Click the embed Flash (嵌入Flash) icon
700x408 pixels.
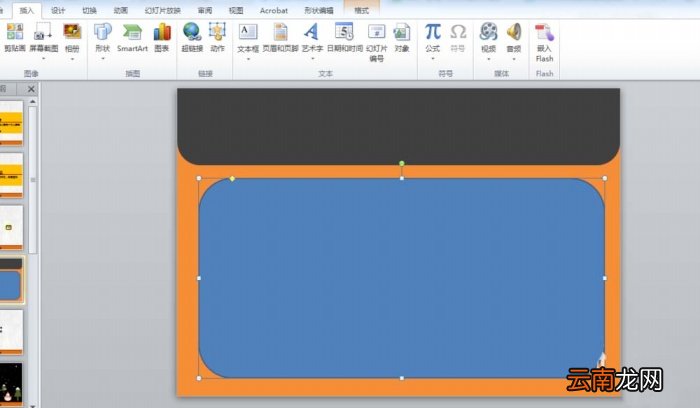(x=544, y=32)
